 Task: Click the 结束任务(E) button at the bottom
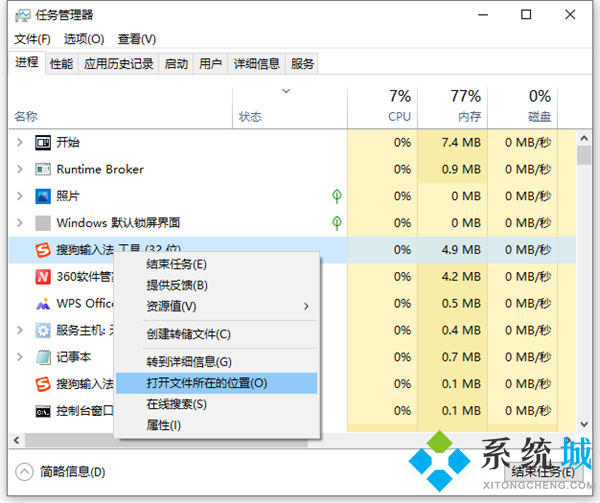click(543, 472)
